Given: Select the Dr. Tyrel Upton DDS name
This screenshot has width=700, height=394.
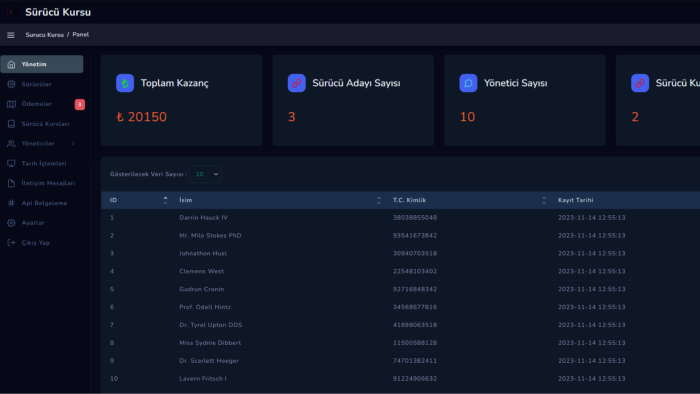Looking at the screenshot, I should pos(211,325).
